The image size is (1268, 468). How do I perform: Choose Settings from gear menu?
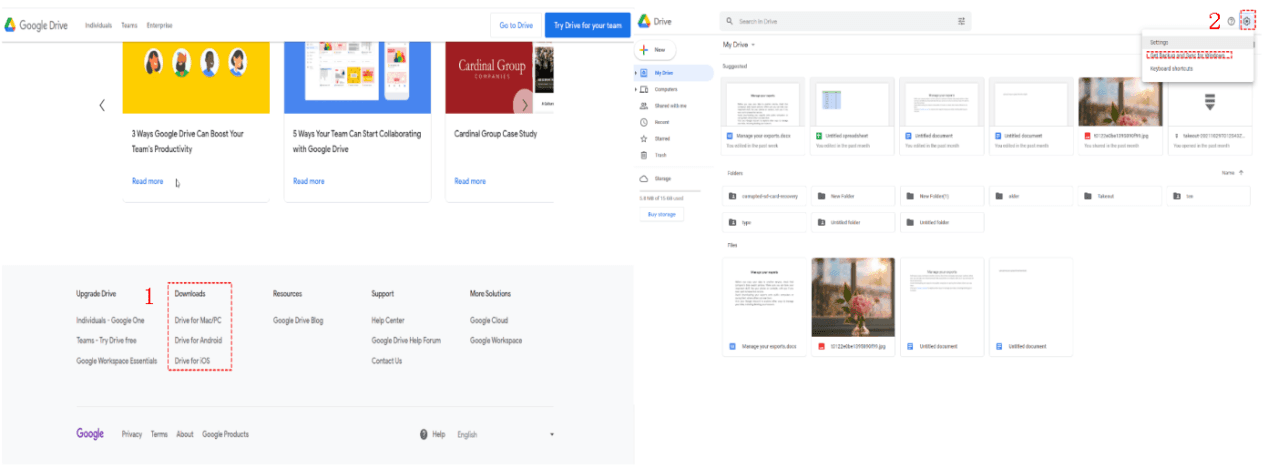pyautogui.click(x=1199, y=42)
